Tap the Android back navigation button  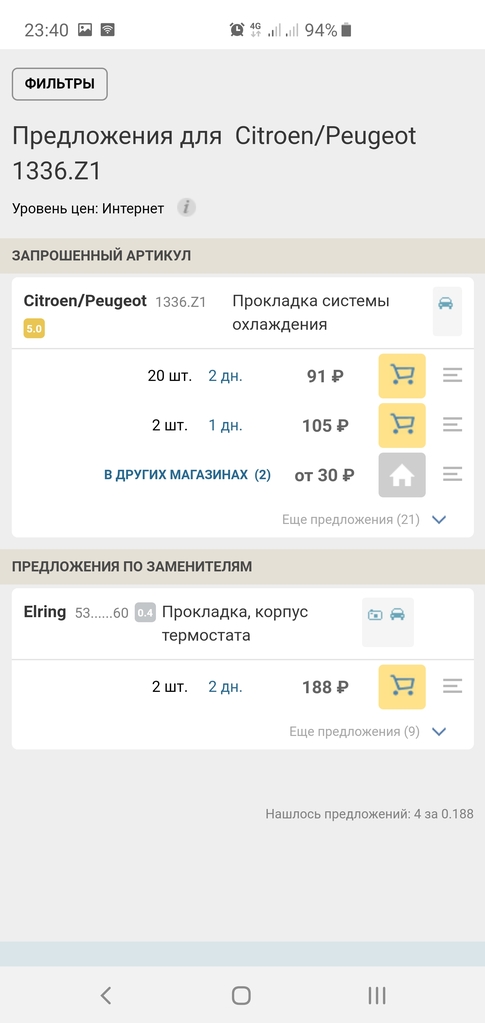pyautogui.click(x=106, y=995)
